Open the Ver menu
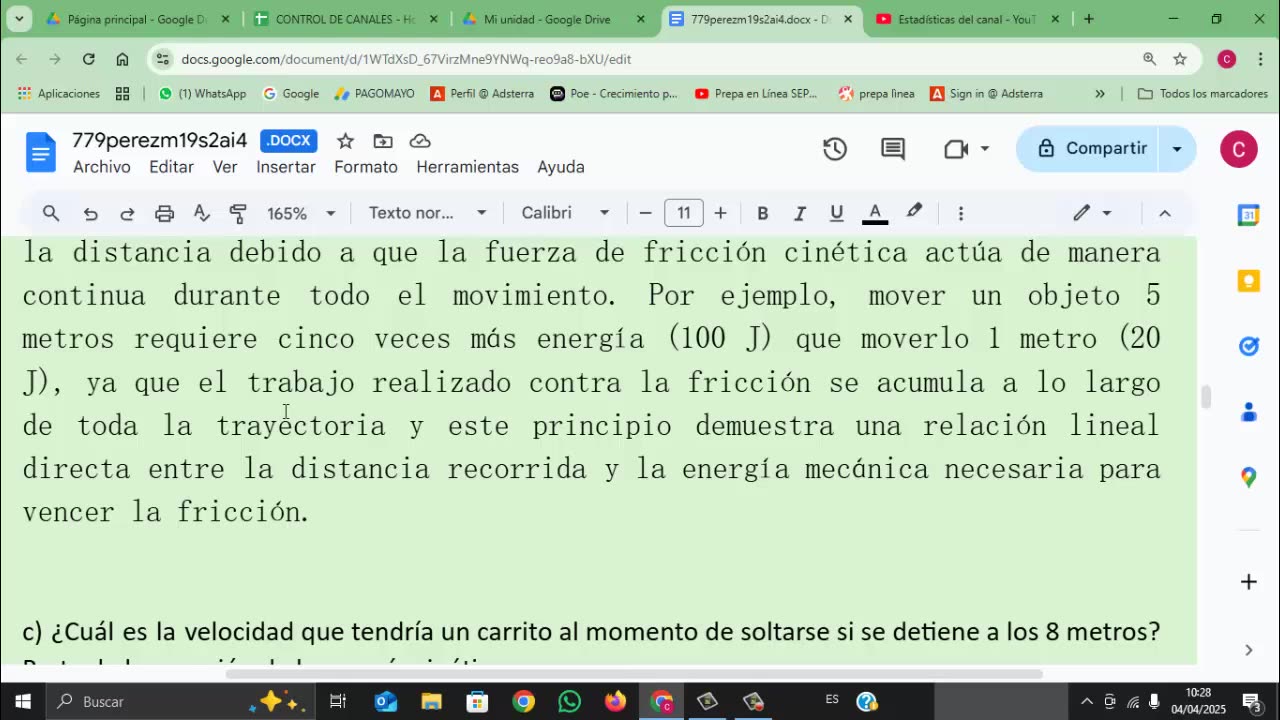1280x720 pixels. tap(225, 167)
